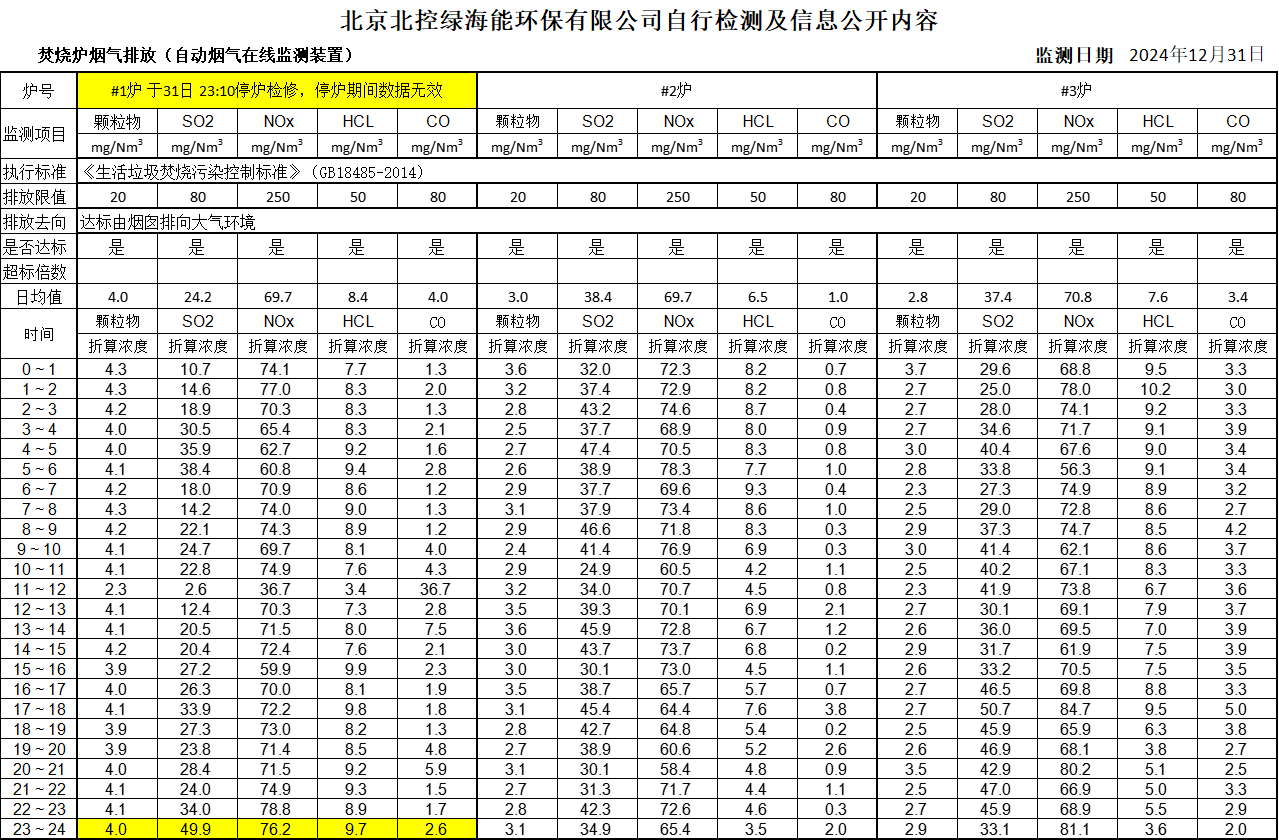Select the 日均值 row label
This screenshot has height=840, width=1279.
[39, 297]
